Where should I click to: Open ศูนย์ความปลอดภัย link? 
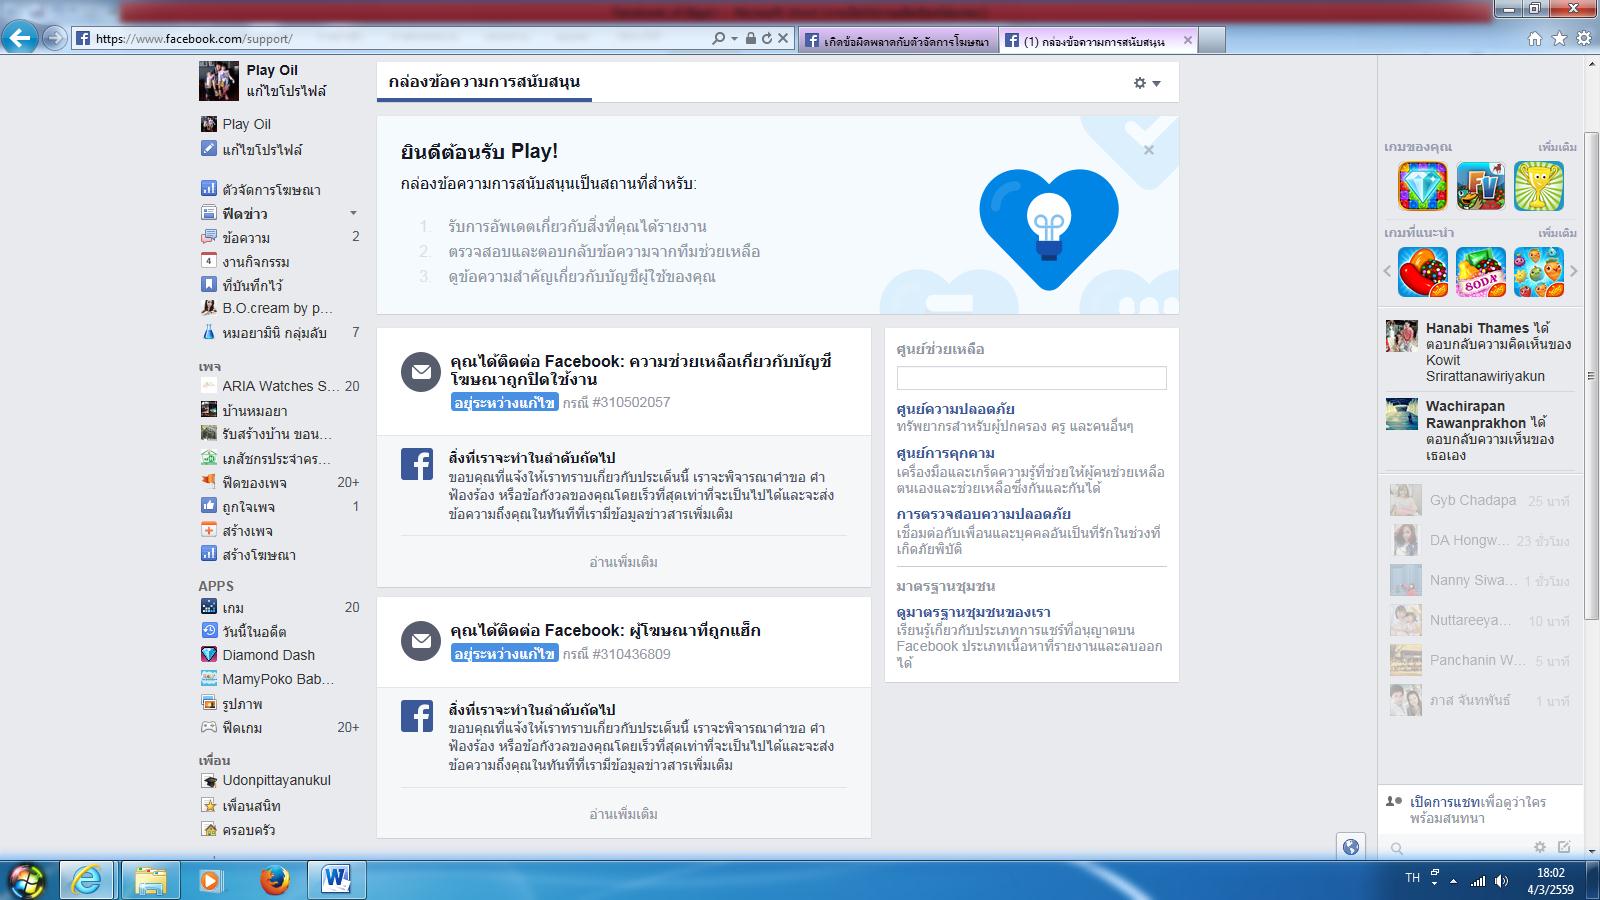955,408
